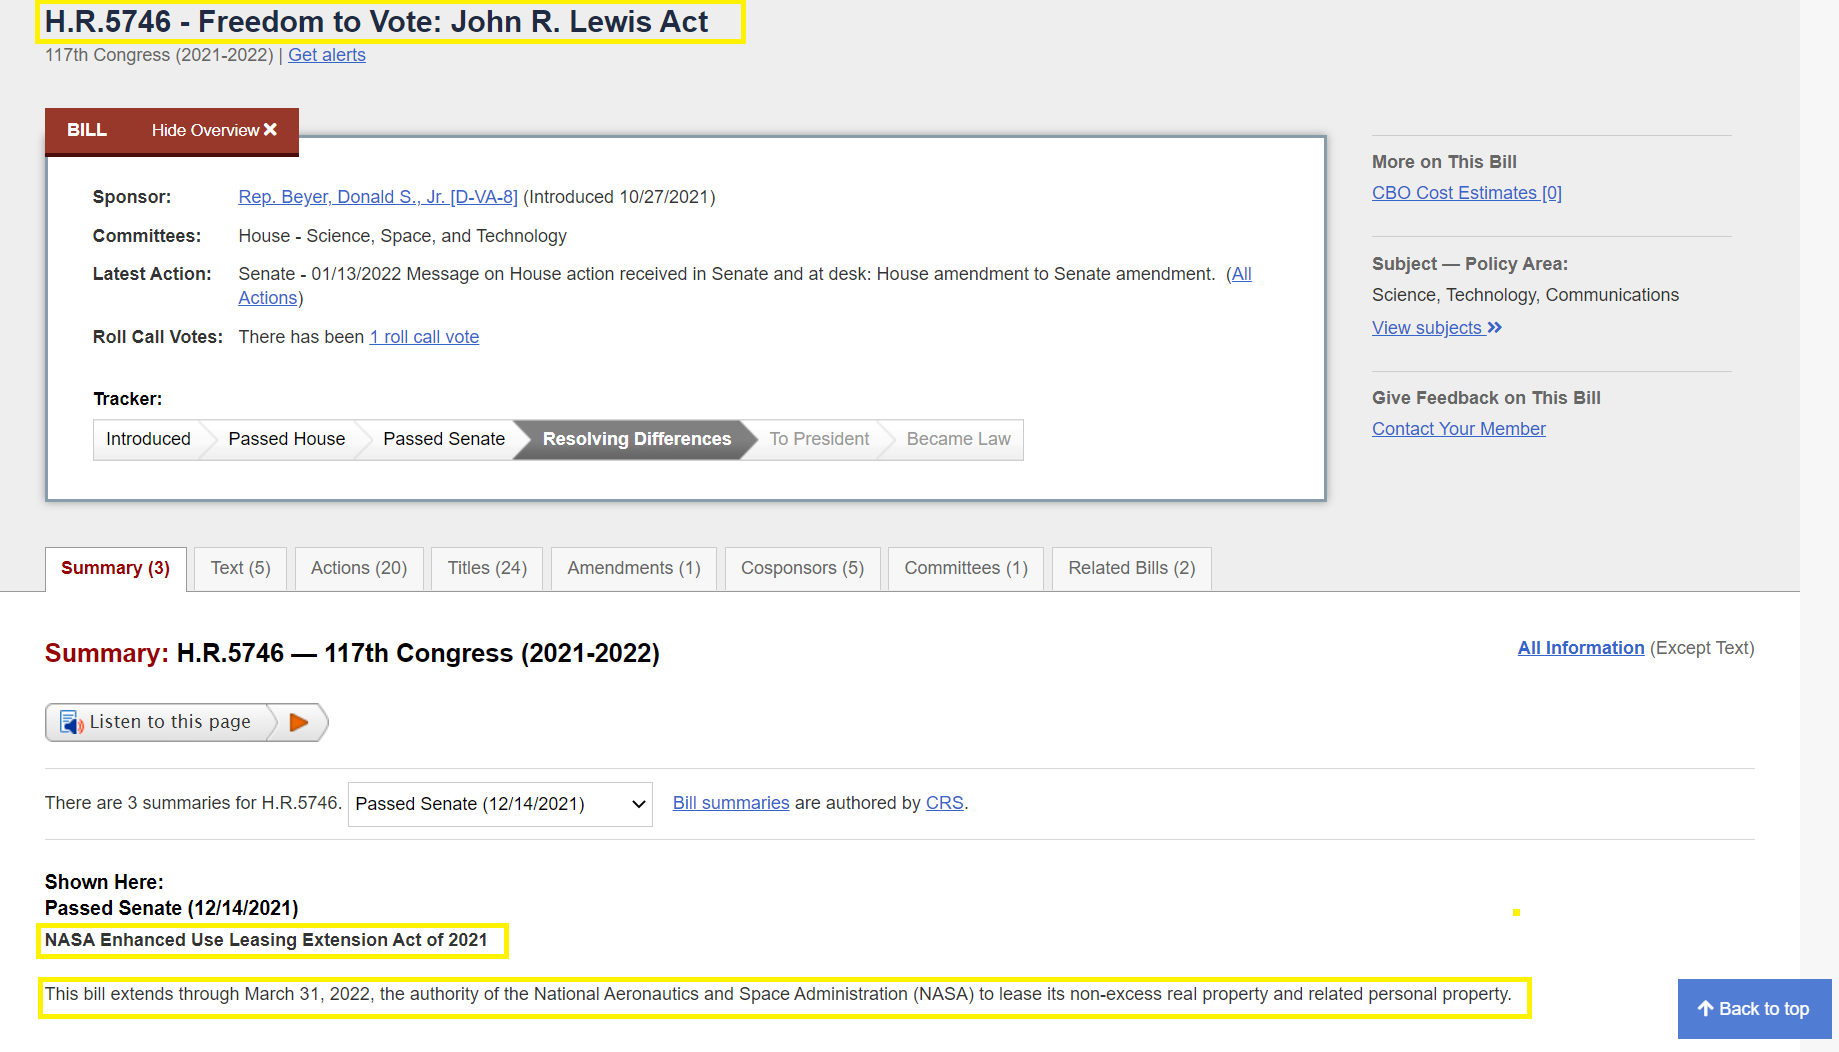
Task: Open CBO Cost Estimates [0] link
Action: point(1467,193)
